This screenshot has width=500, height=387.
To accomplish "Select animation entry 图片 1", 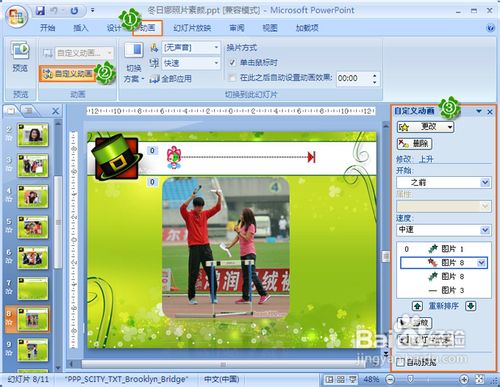I will coord(443,249).
